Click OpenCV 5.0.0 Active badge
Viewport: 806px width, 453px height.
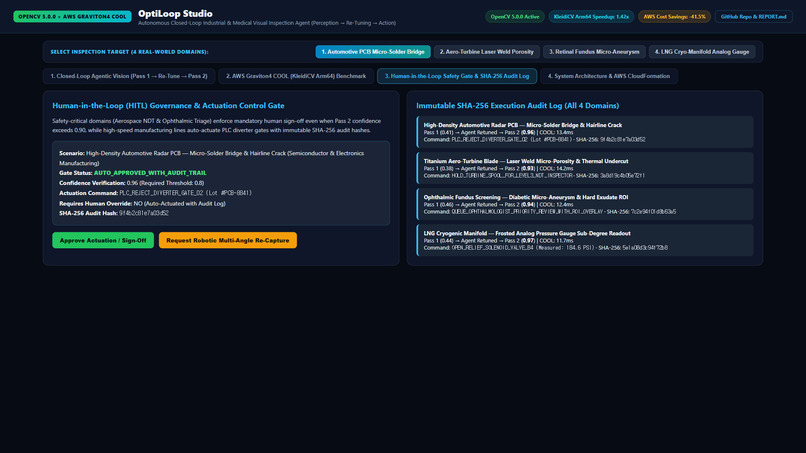515,16
